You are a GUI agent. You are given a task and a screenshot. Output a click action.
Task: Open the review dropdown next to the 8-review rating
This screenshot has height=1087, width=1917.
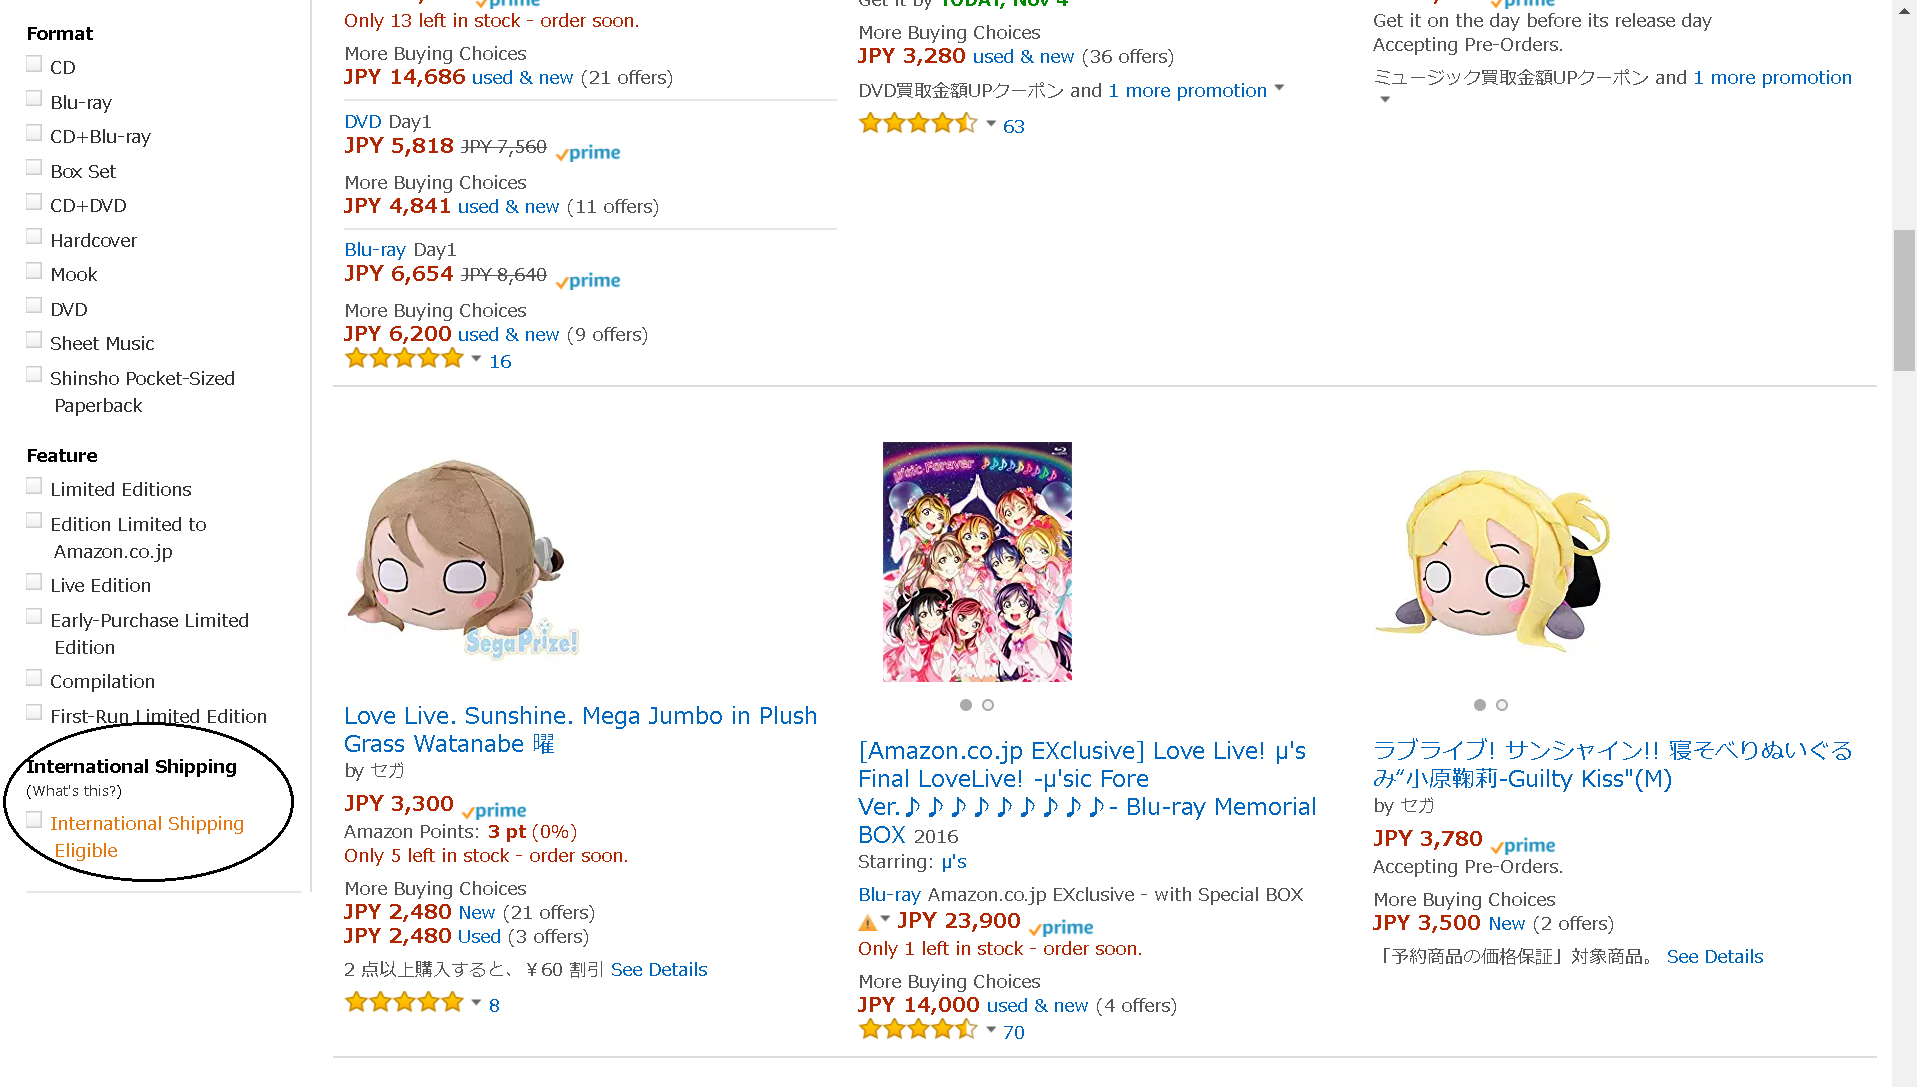click(475, 1001)
